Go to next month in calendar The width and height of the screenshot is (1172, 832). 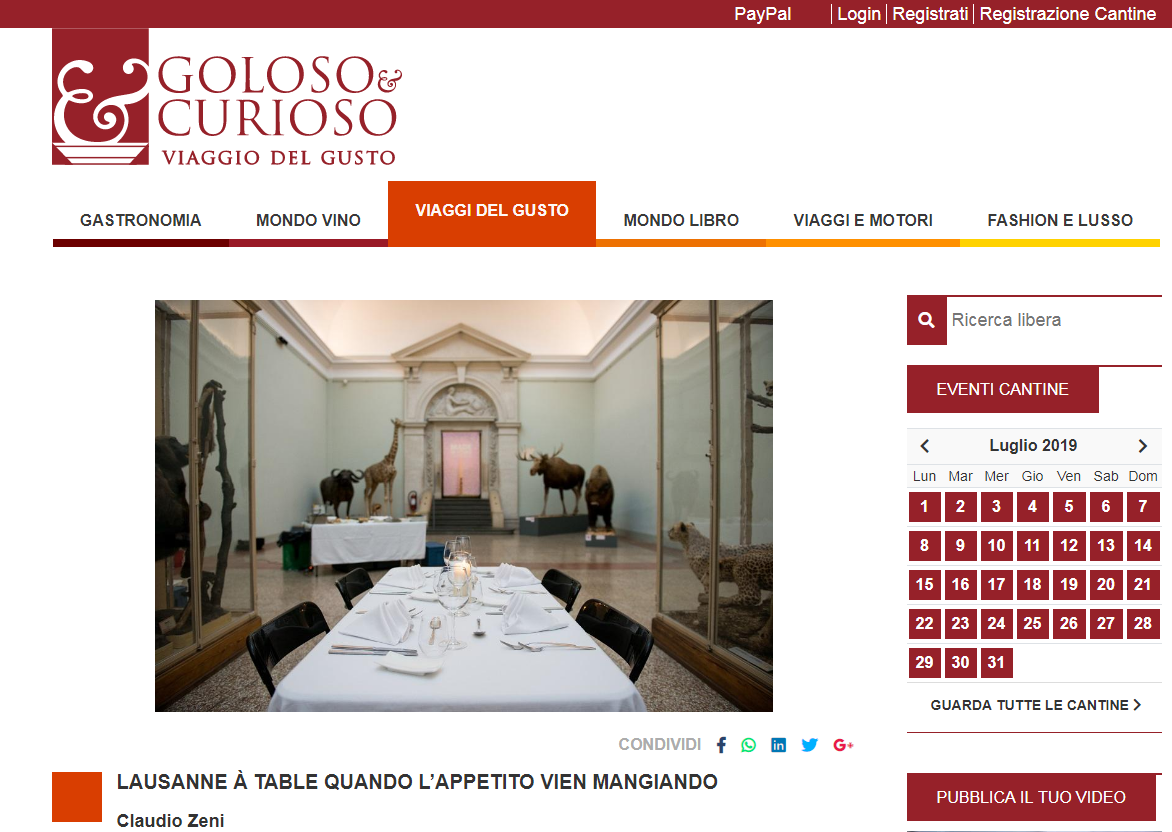pyautogui.click(x=1142, y=446)
